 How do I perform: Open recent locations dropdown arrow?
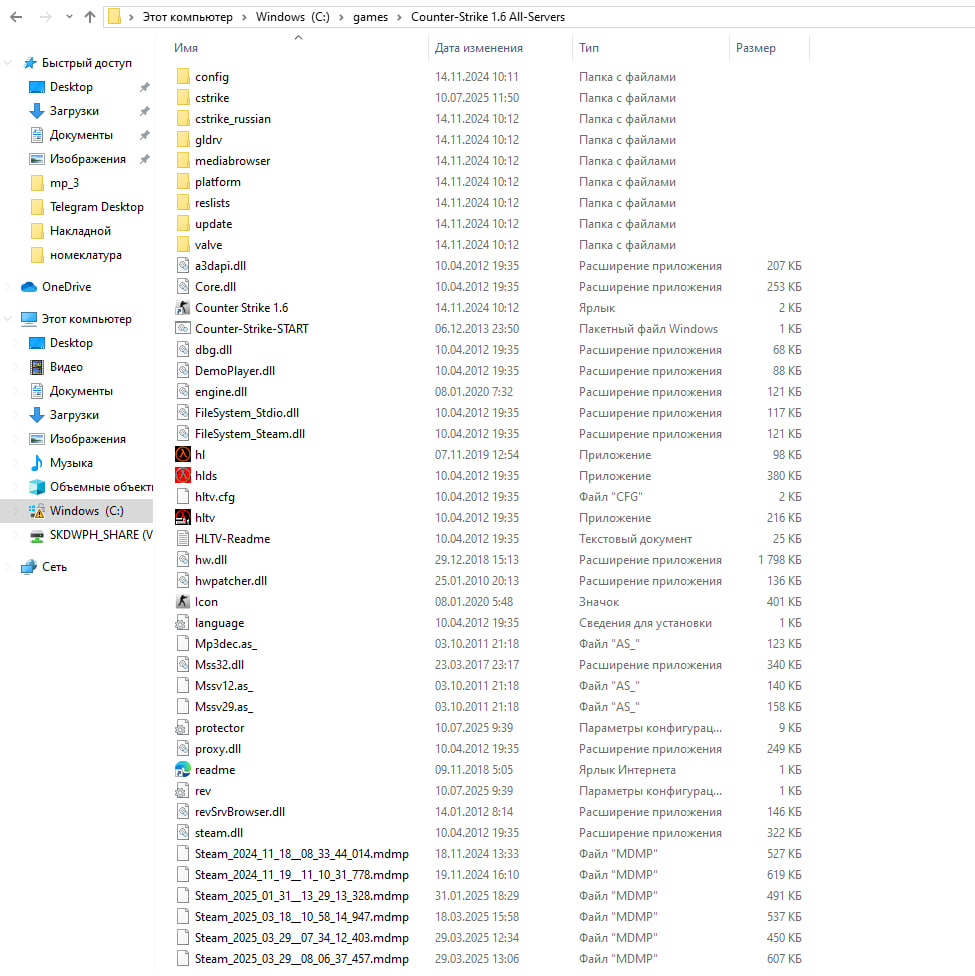(69, 17)
